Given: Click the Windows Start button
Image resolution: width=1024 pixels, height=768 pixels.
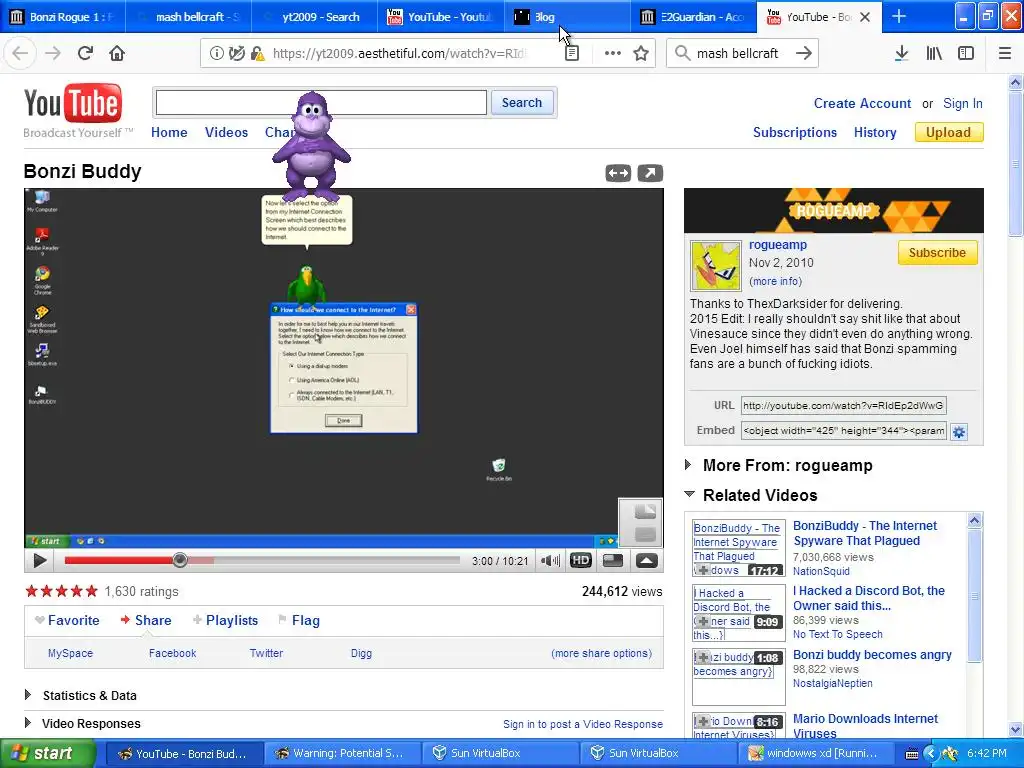Looking at the screenshot, I should [47, 754].
